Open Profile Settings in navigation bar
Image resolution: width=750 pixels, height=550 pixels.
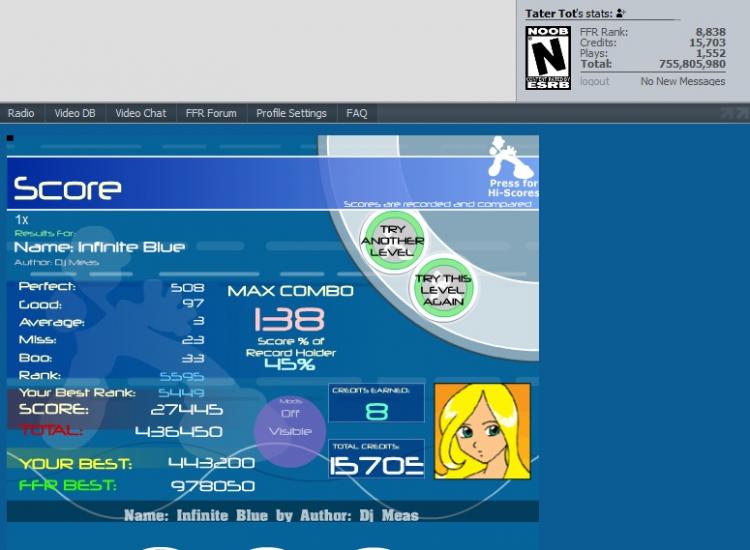click(291, 113)
